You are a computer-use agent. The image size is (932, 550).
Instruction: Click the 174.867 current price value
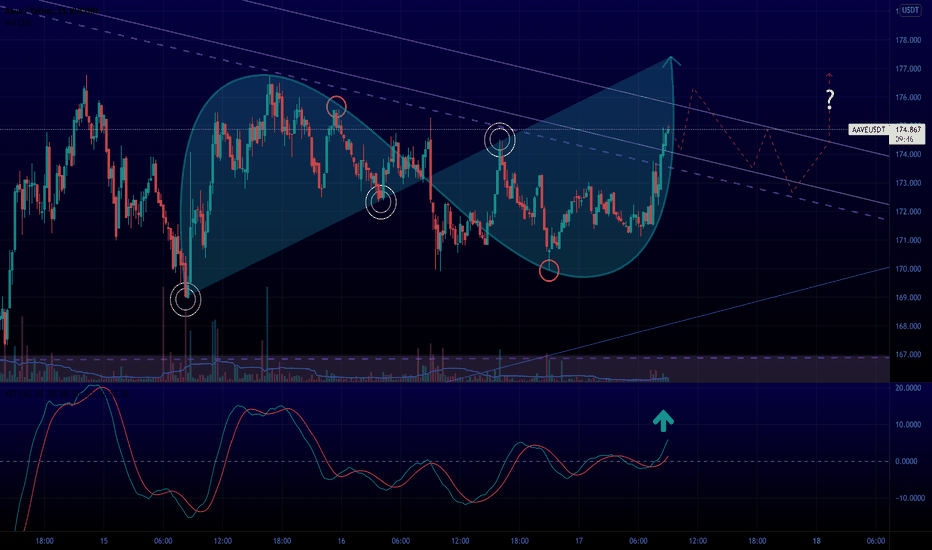[x=908, y=130]
